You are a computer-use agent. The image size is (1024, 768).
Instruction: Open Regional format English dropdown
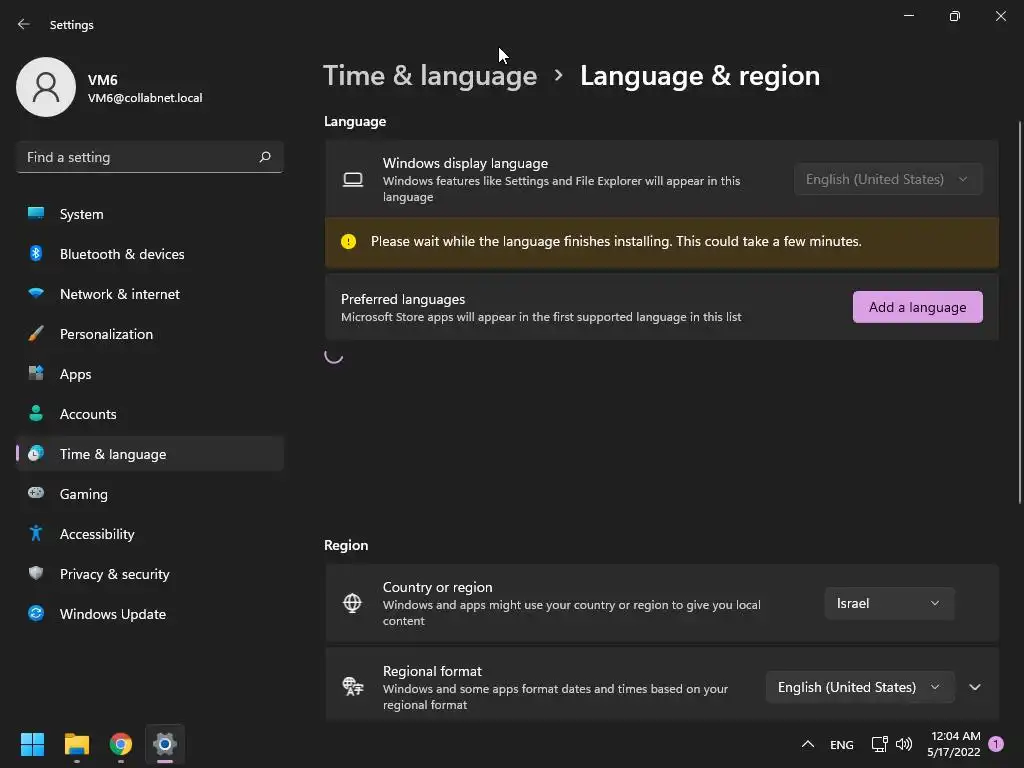pos(859,687)
